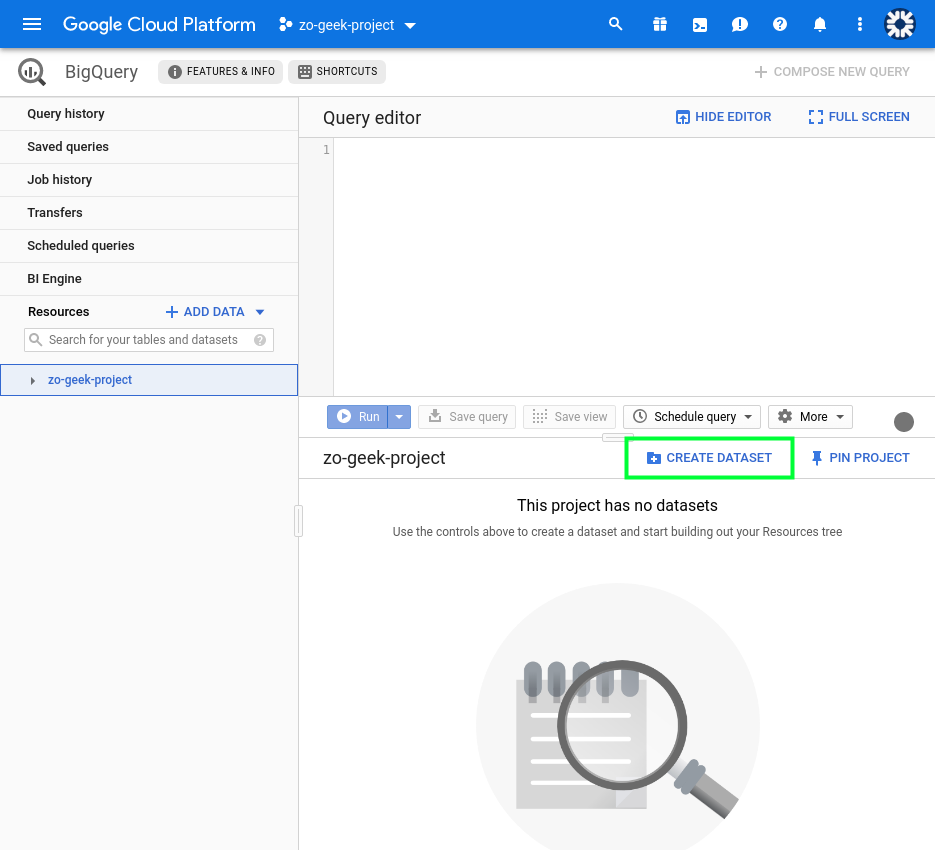
Task: Run the query
Action: 358,417
